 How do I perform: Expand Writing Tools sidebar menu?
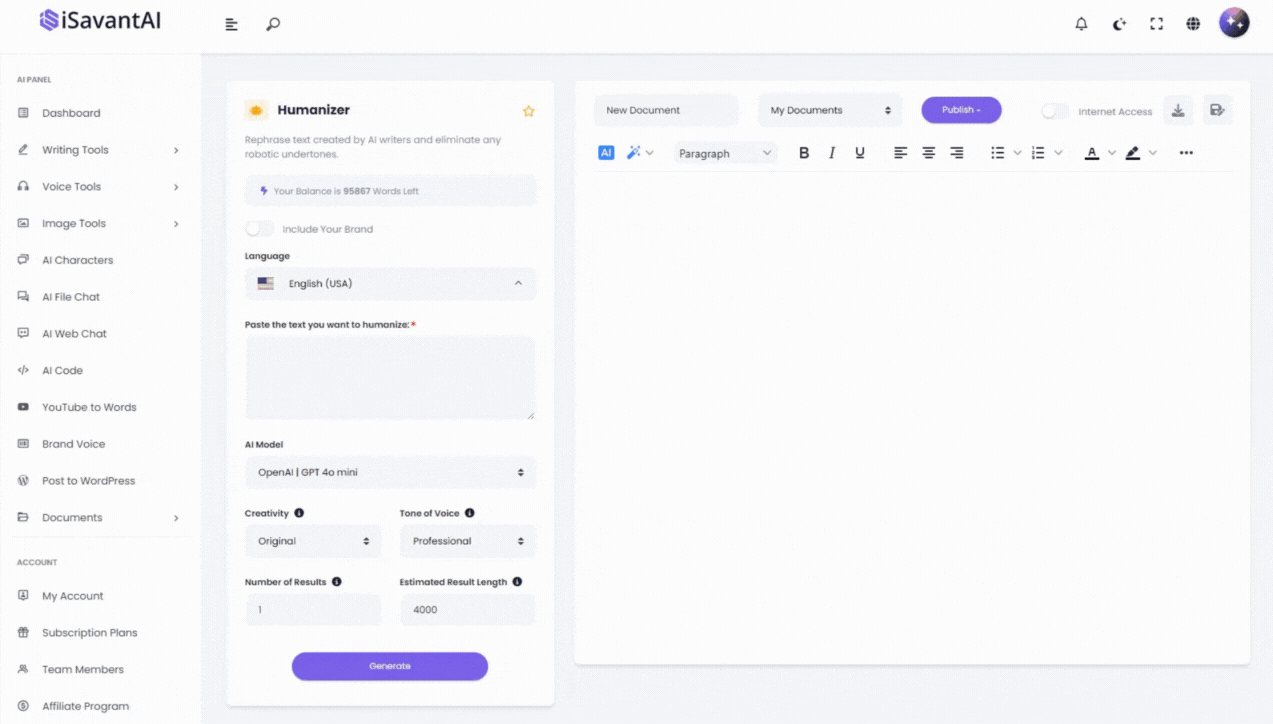(x=75, y=150)
